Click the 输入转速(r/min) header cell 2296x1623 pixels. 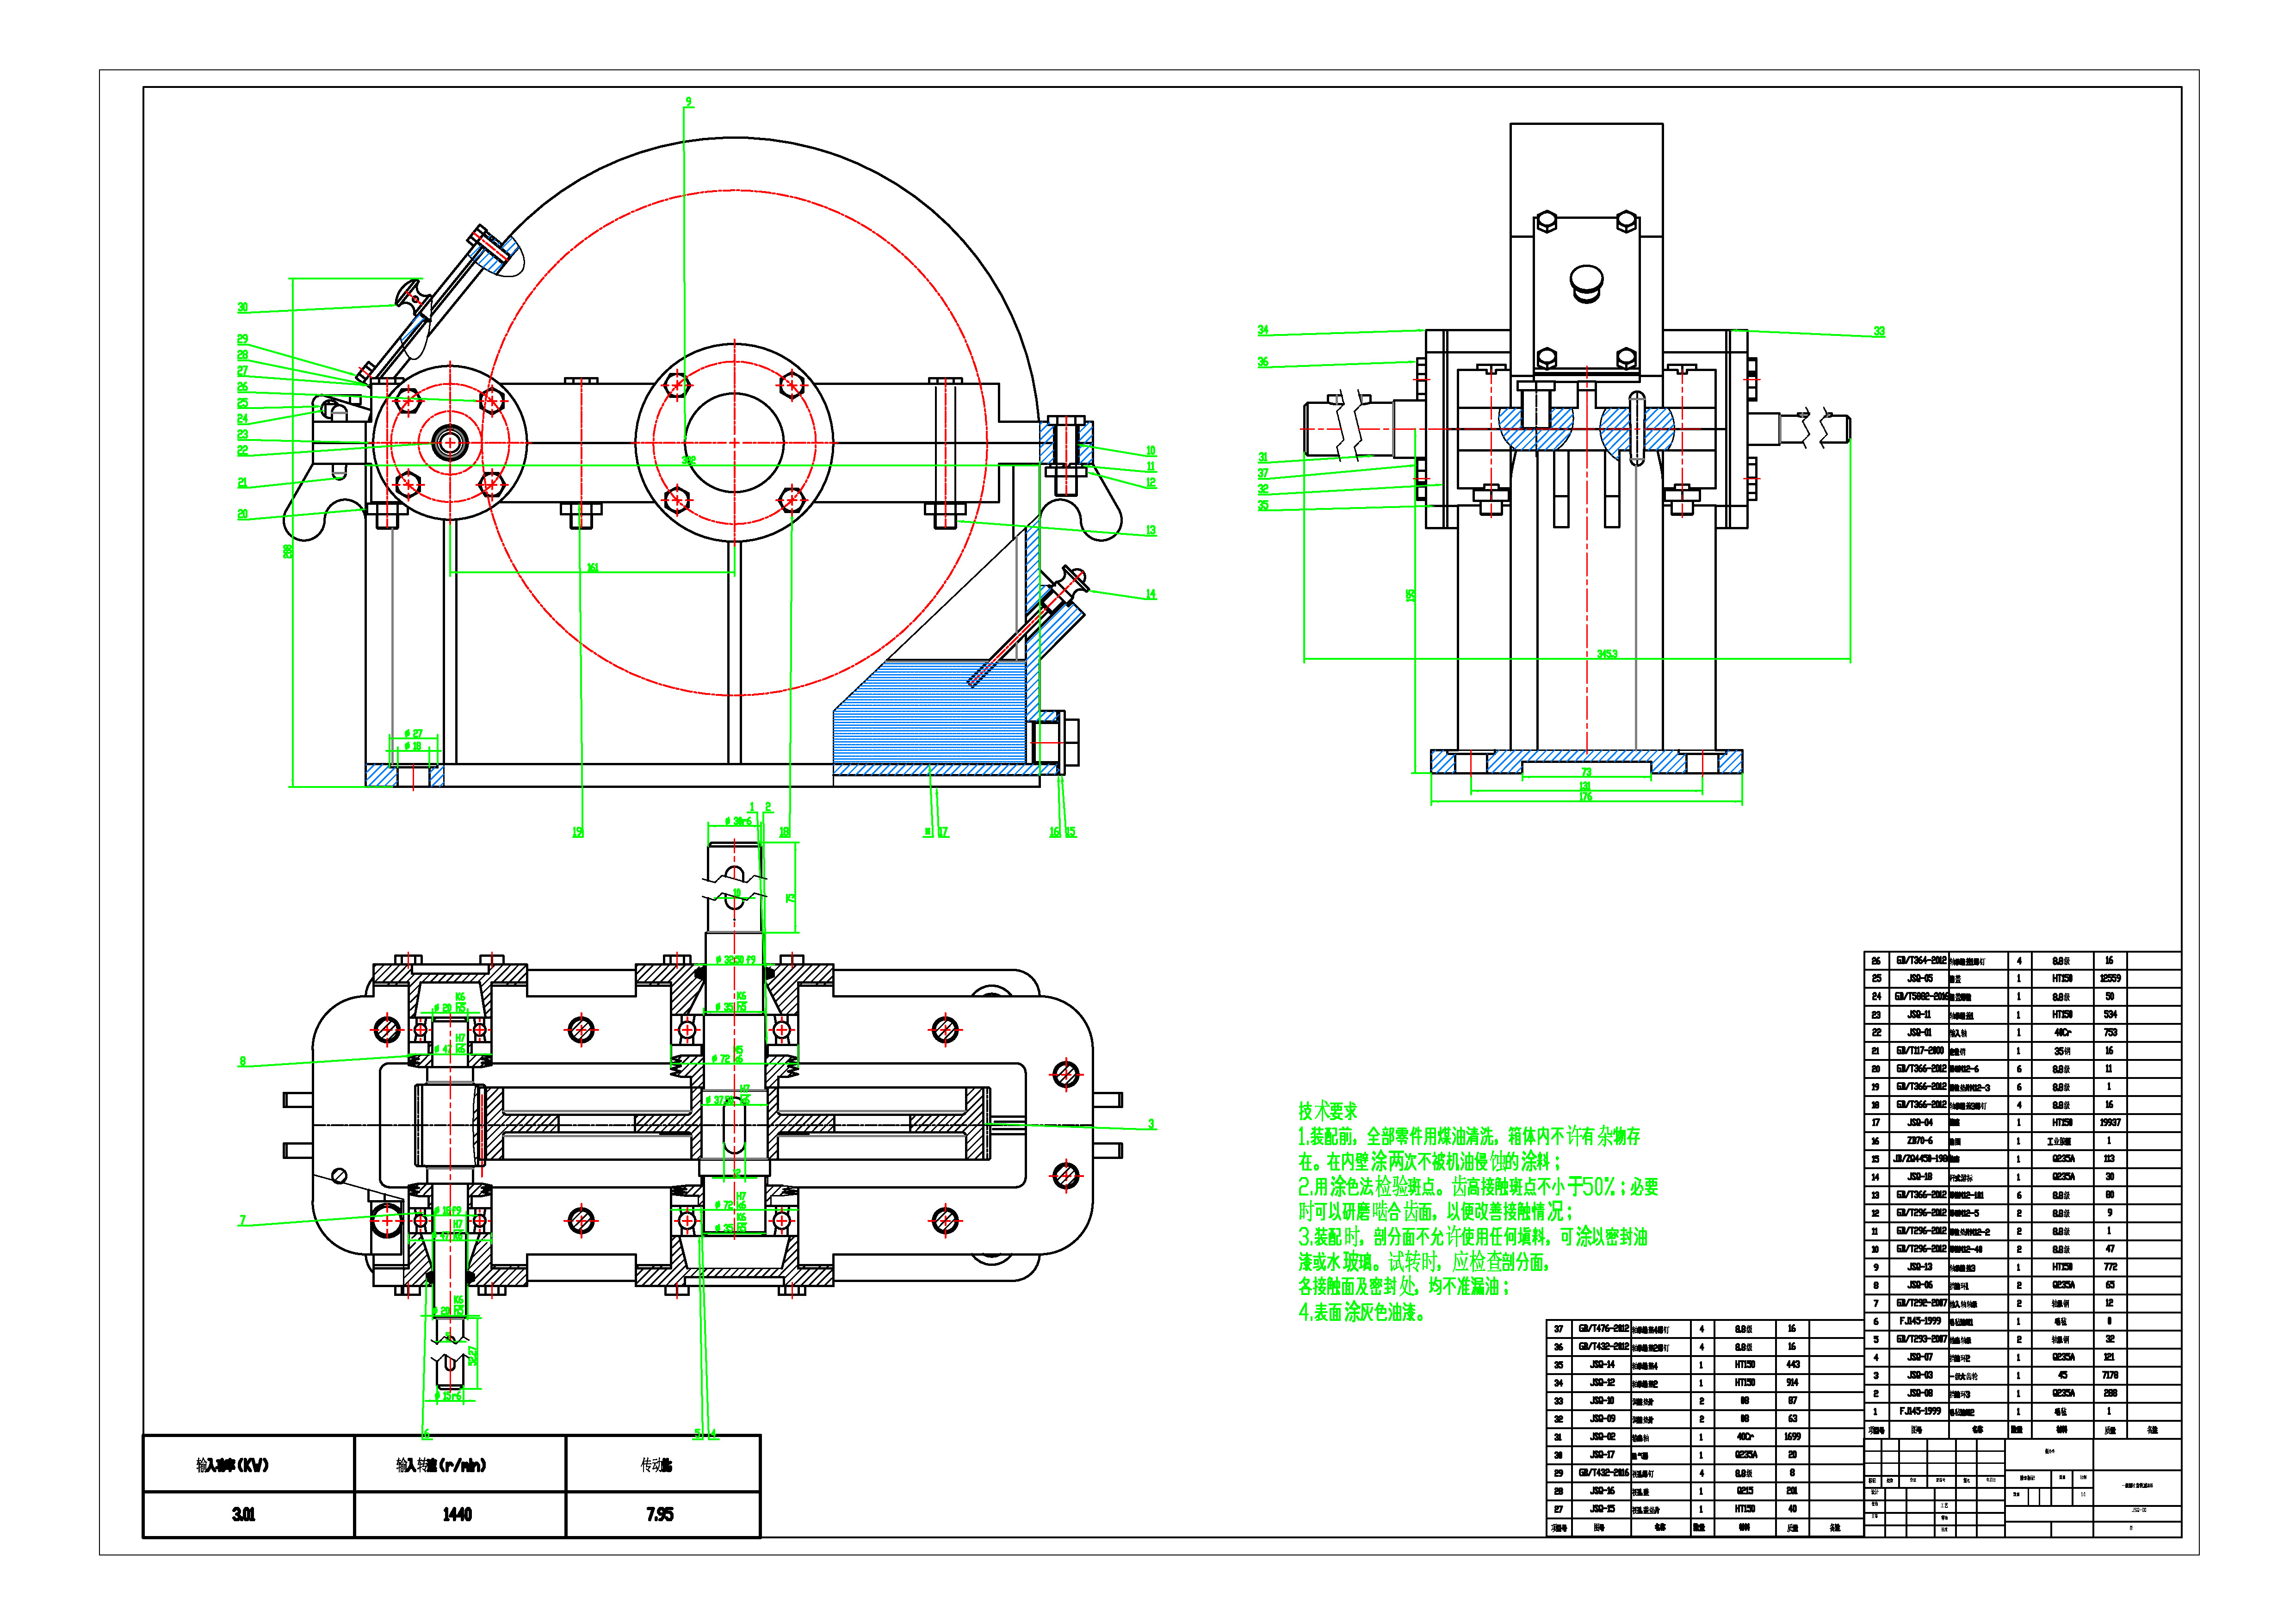[x=441, y=1465]
